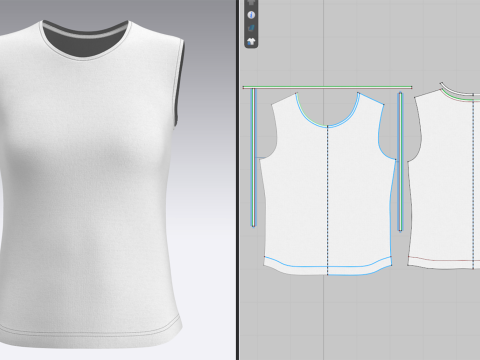The height and width of the screenshot is (360, 480).
Task: Open the garment display T-shirt icon
Action: tap(251, 42)
